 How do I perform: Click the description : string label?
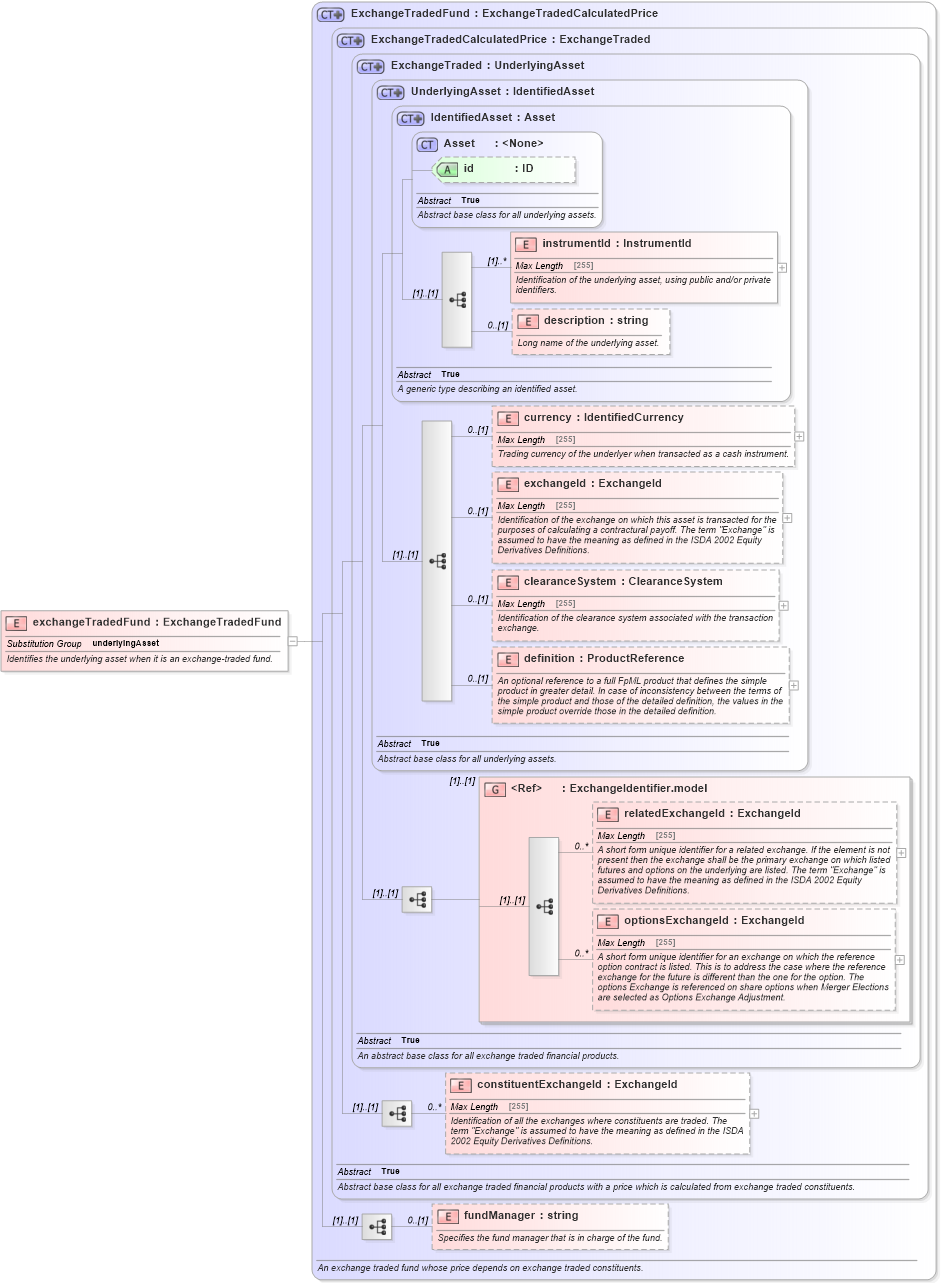pyautogui.click(x=596, y=322)
